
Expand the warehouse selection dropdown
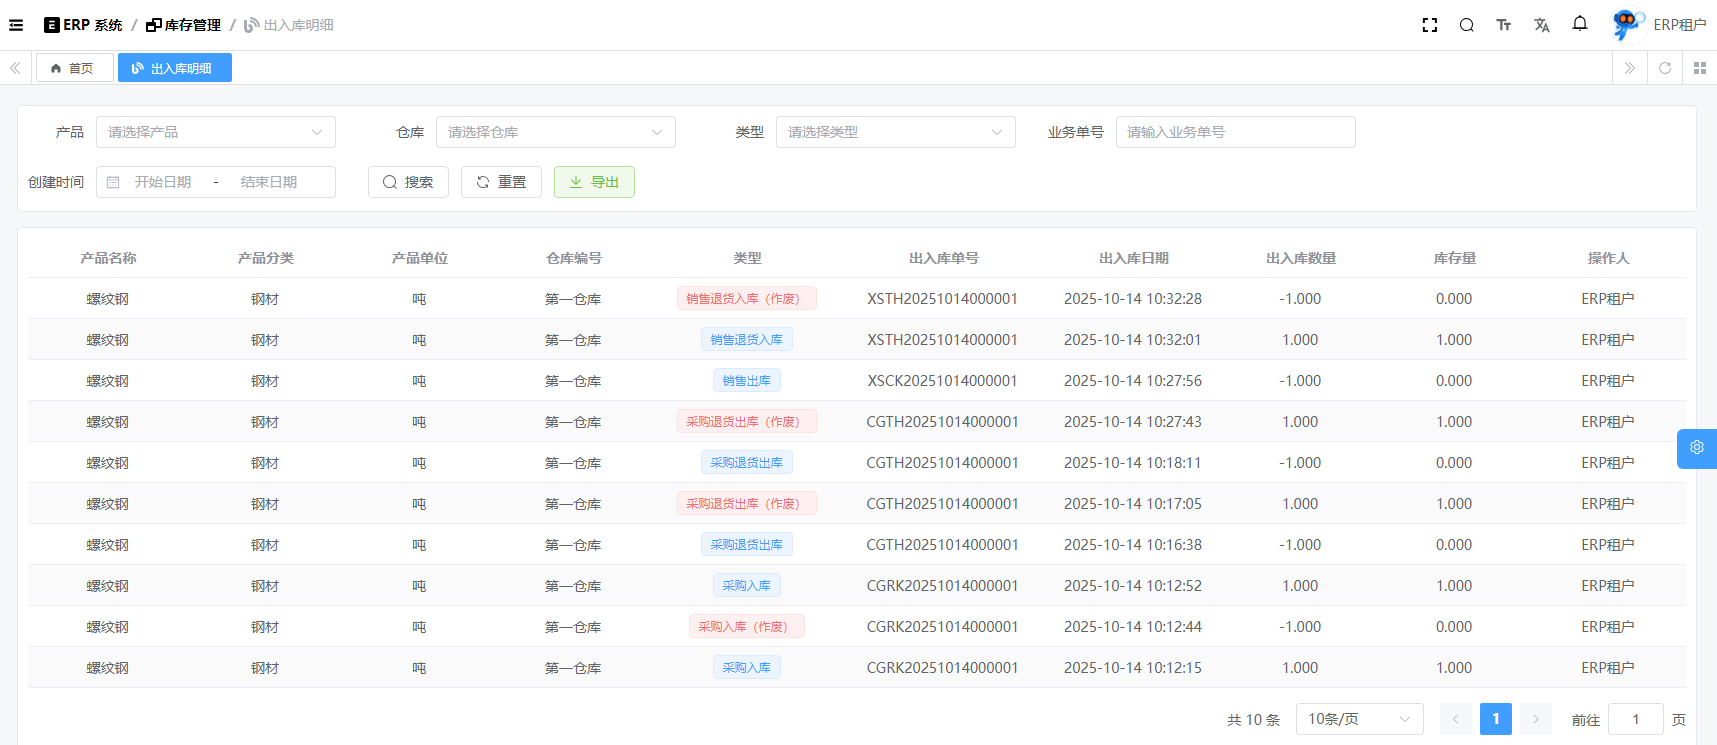(x=555, y=132)
